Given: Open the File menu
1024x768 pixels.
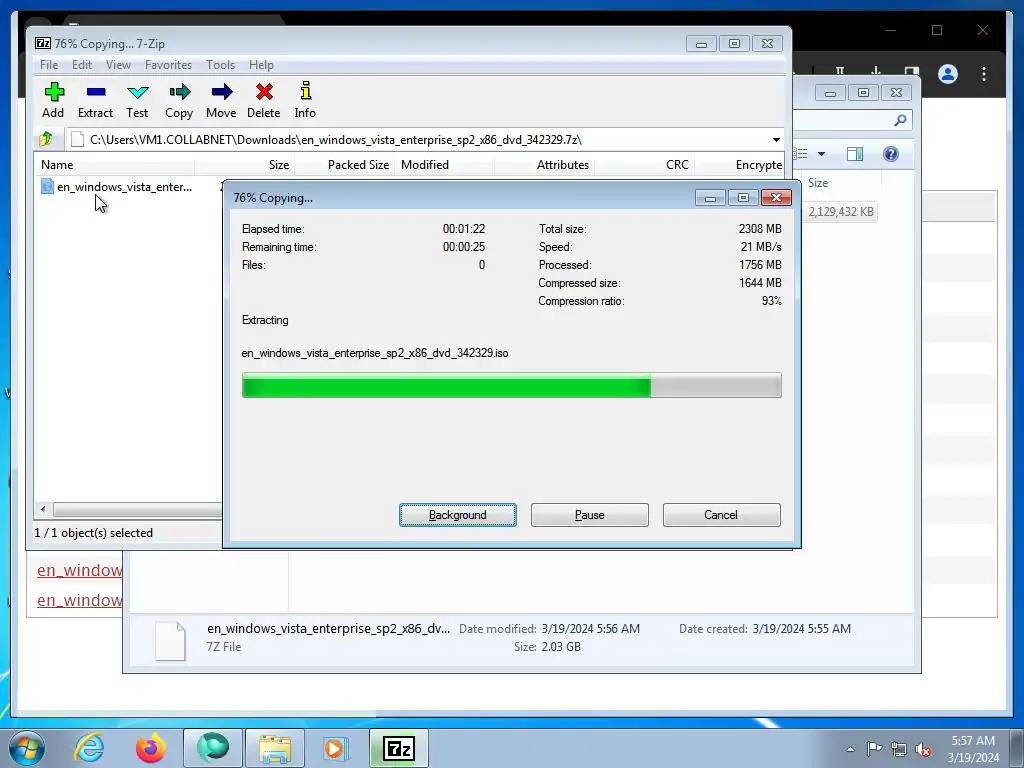Looking at the screenshot, I should (x=49, y=65).
